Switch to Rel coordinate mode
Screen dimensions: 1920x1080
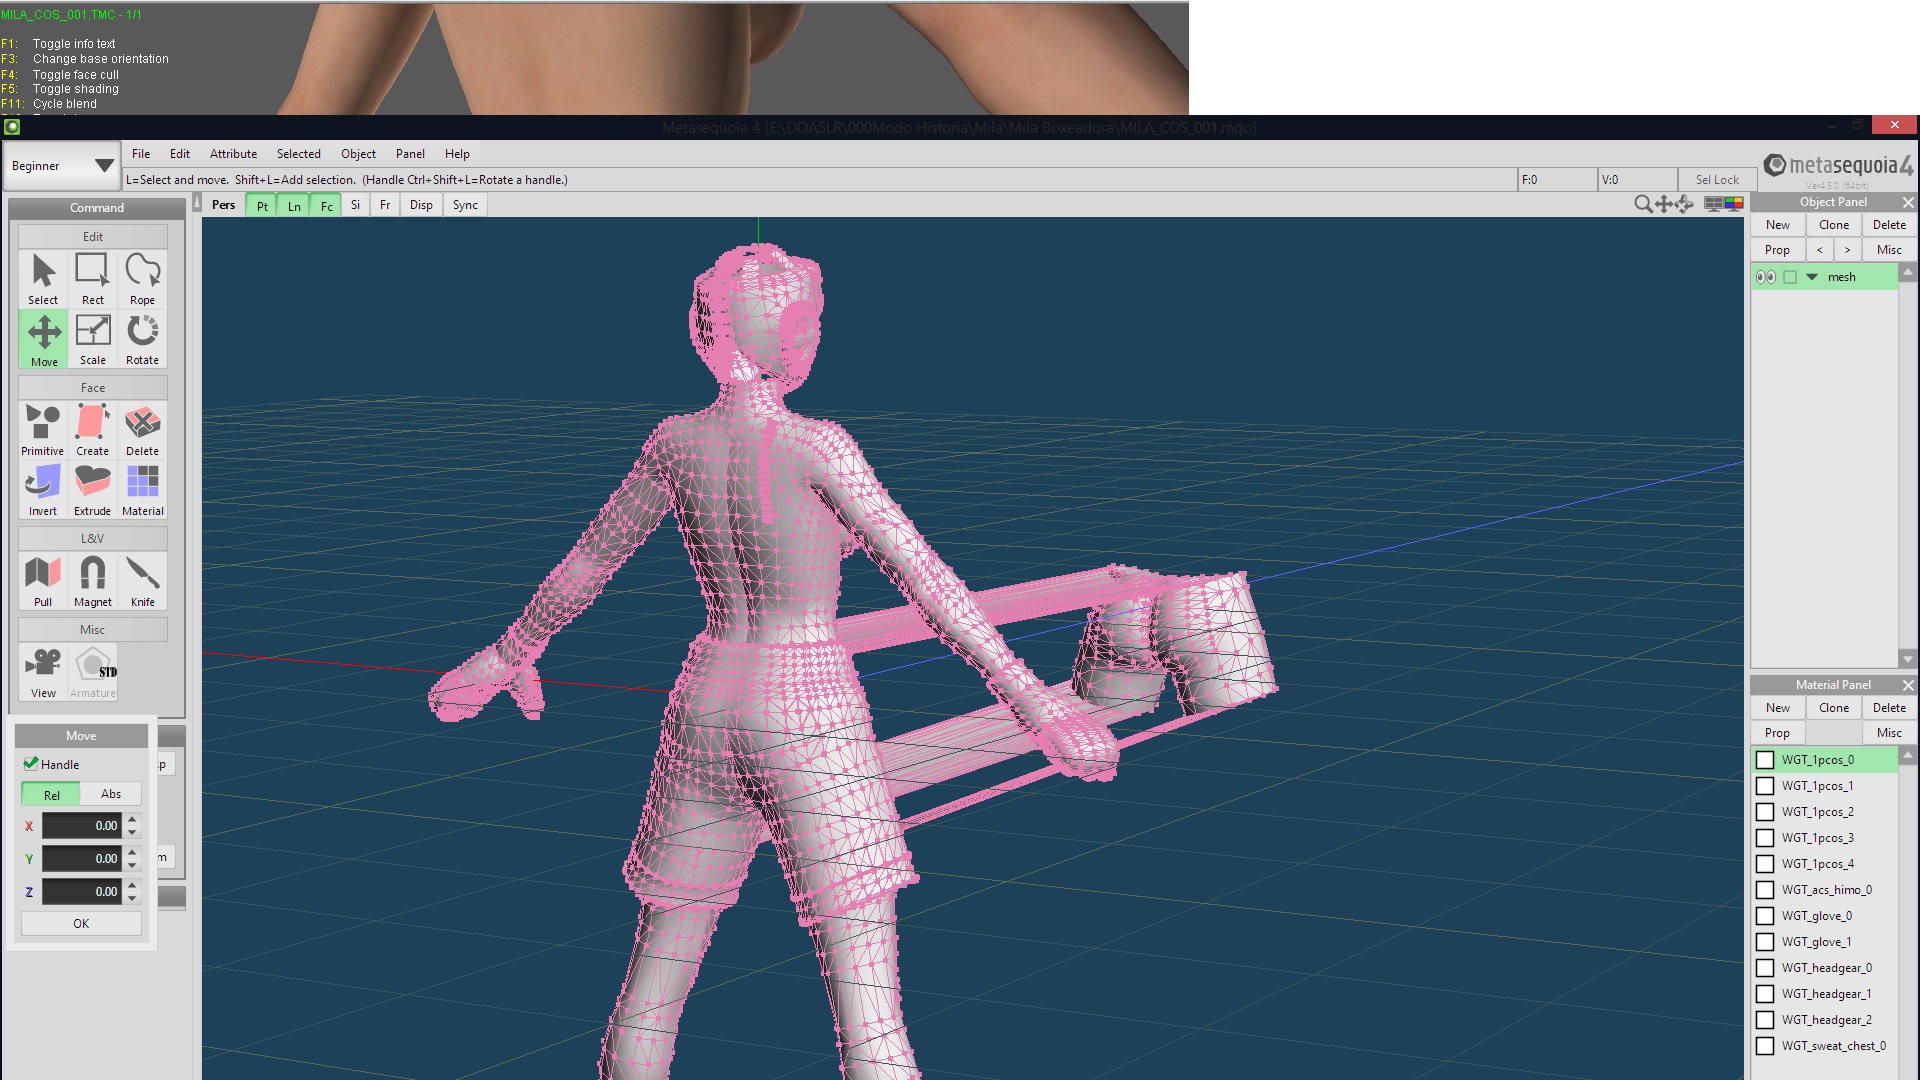51,794
